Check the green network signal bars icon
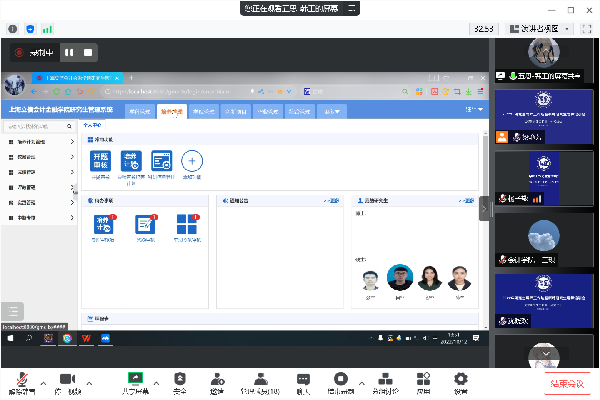This screenshot has width=600, height=400. tap(47, 29)
